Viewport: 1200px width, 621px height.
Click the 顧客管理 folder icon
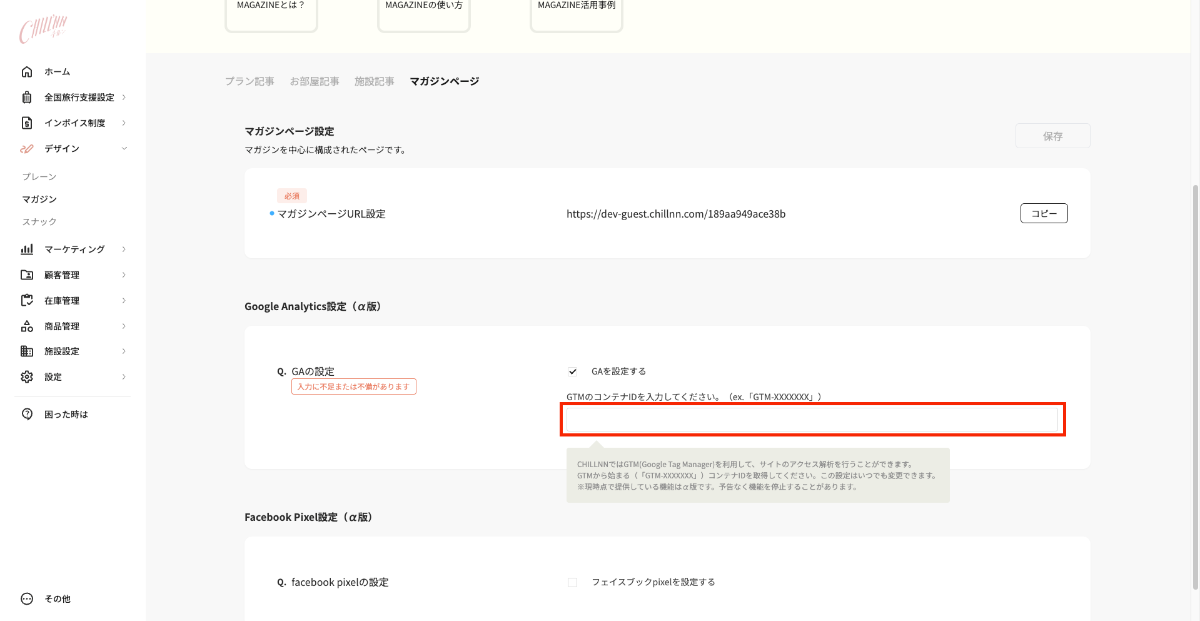tap(27, 275)
